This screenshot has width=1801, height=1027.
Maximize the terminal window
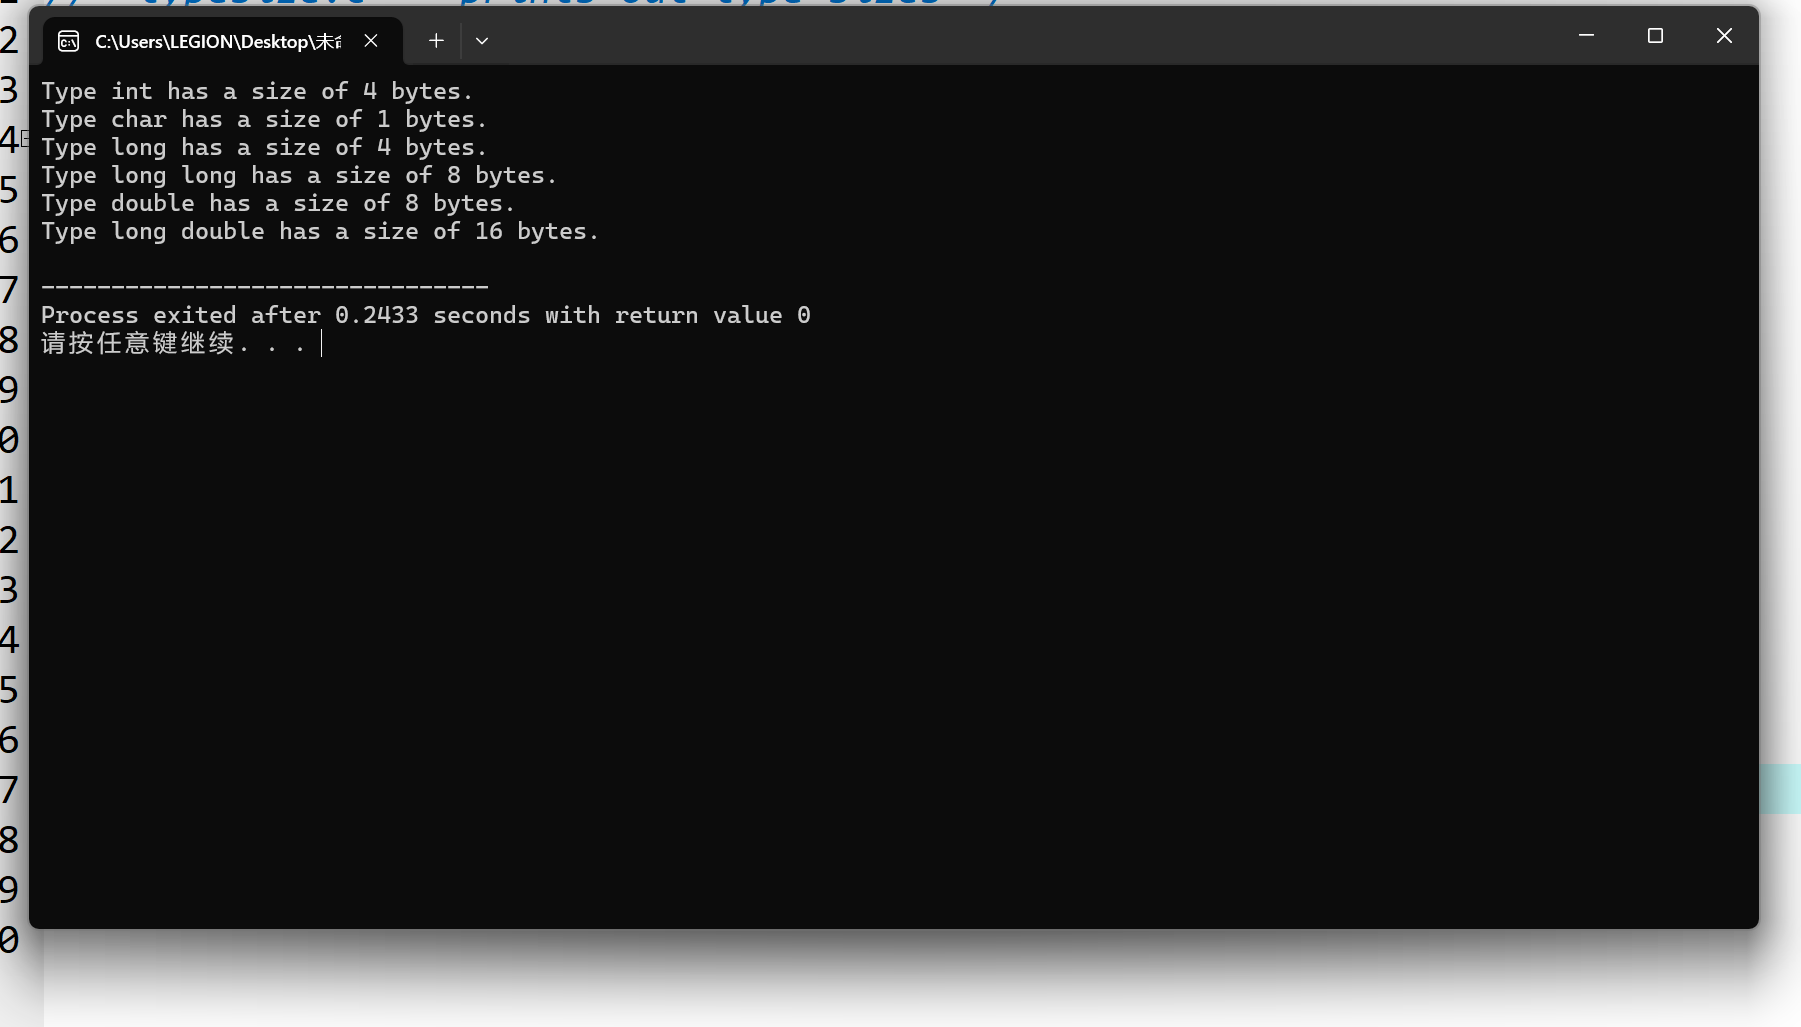pos(1655,36)
